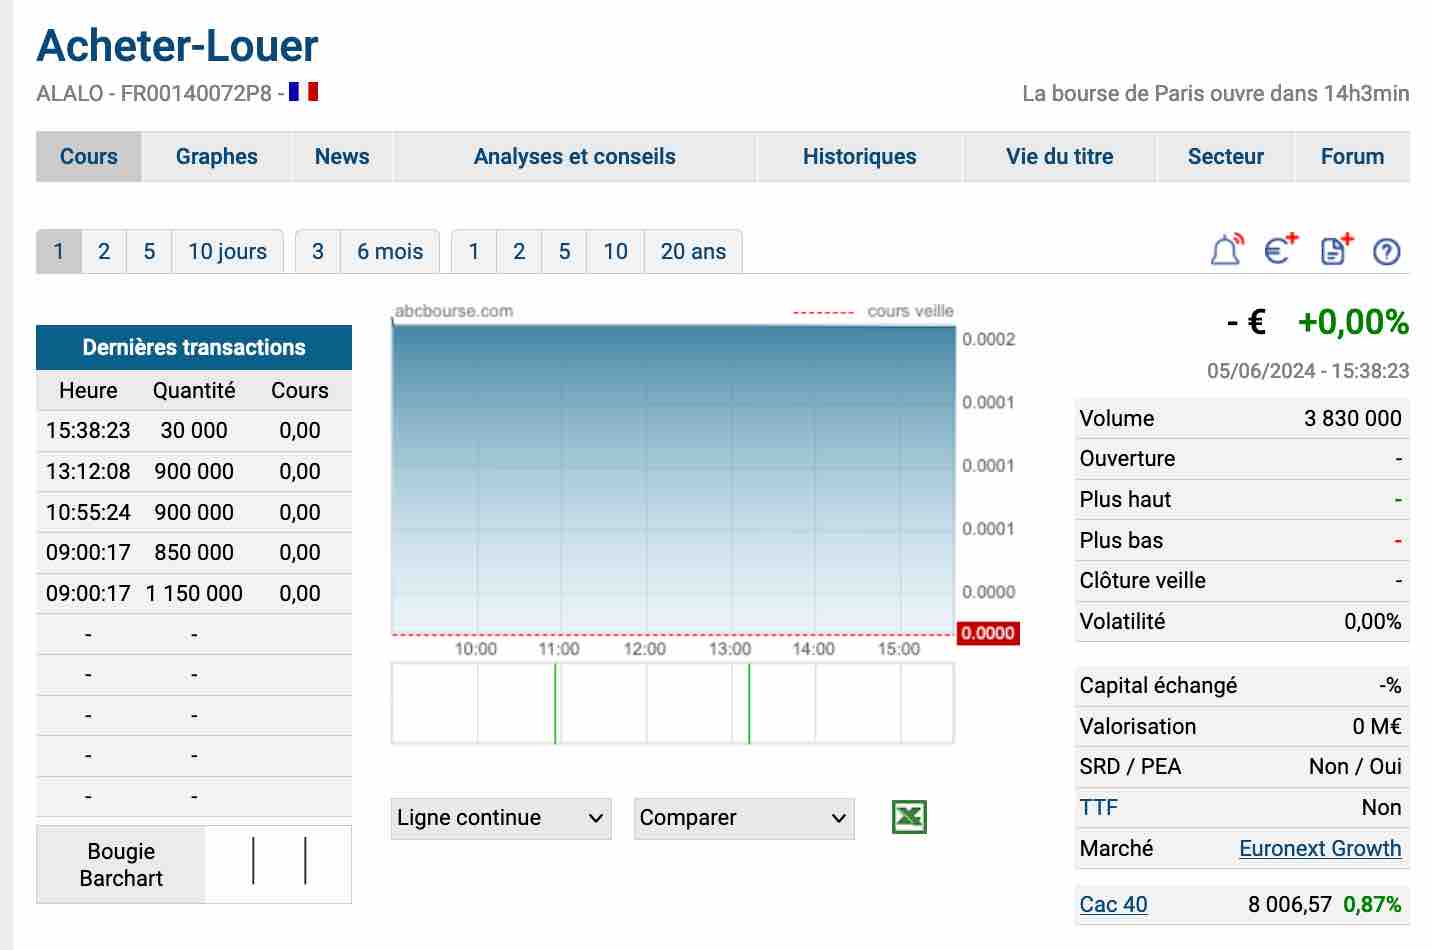Select the 10 jours period
Screen dimensions: 1432x950
228,251
